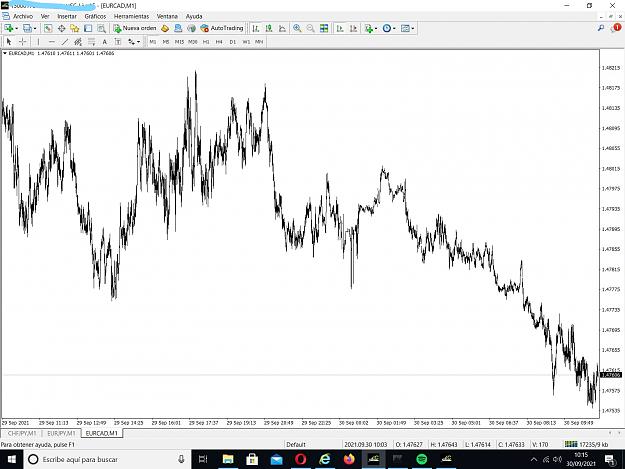This screenshot has height=469, width=625.
Task: Open the Herramientas menu
Action: (x=132, y=16)
